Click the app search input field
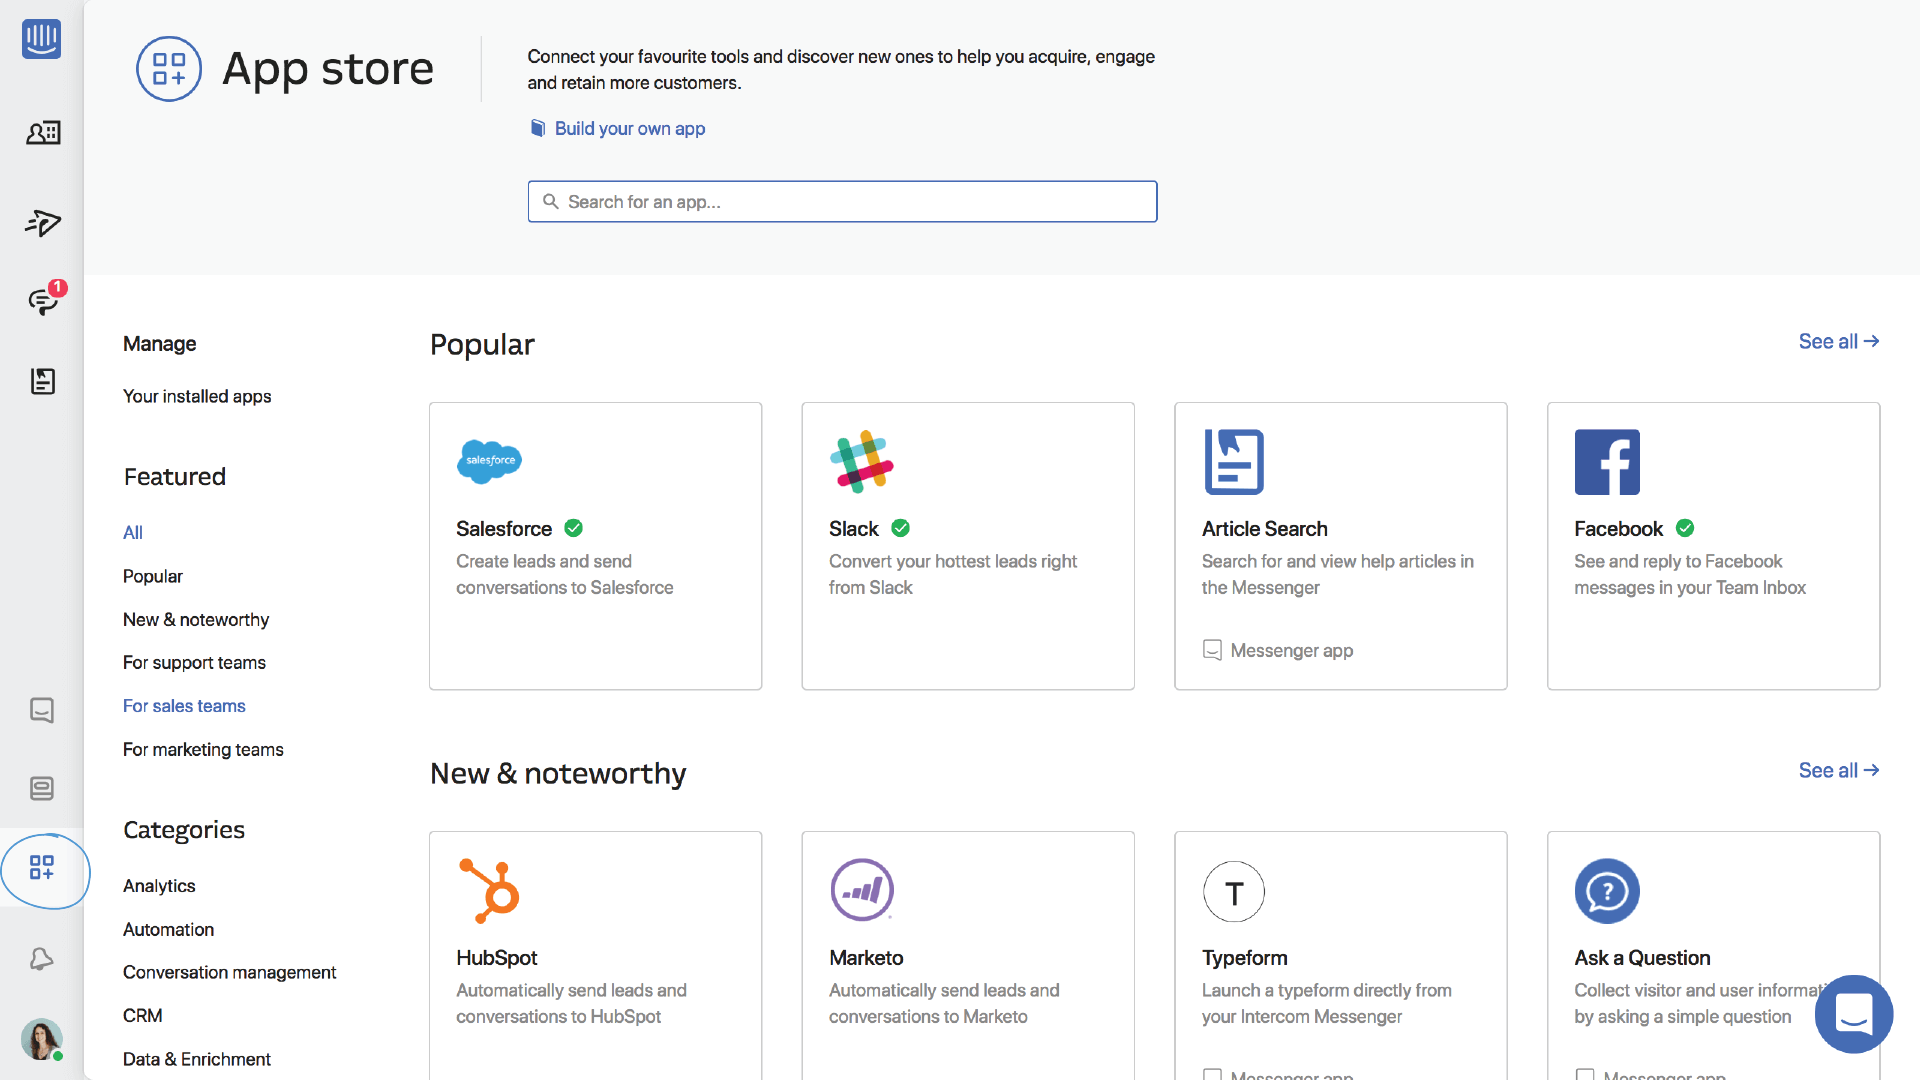The width and height of the screenshot is (1920, 1080). click(x=841, y=200)
